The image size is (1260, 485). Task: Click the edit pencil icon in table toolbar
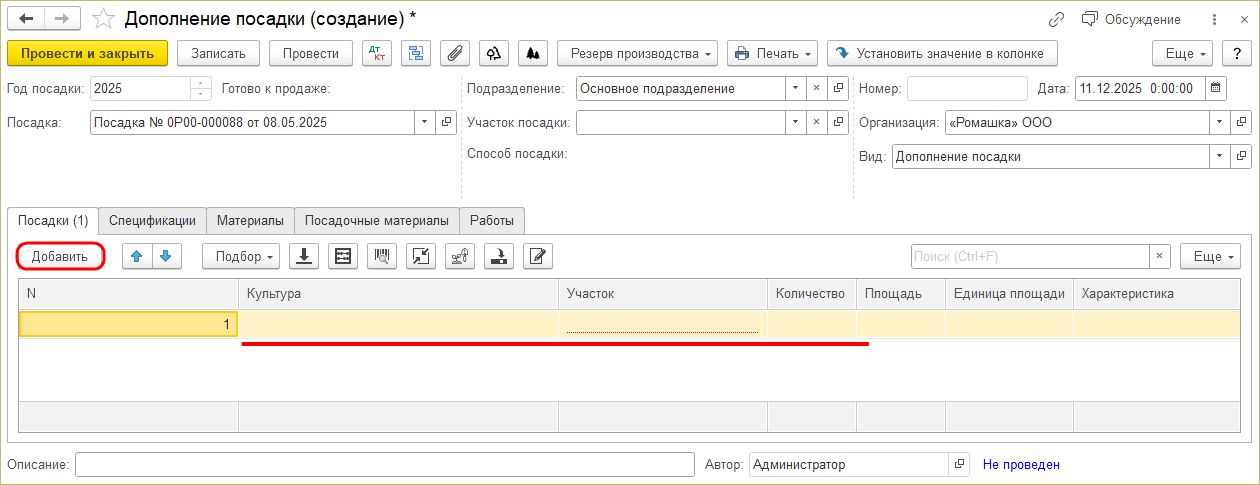[x=538, y=256]
